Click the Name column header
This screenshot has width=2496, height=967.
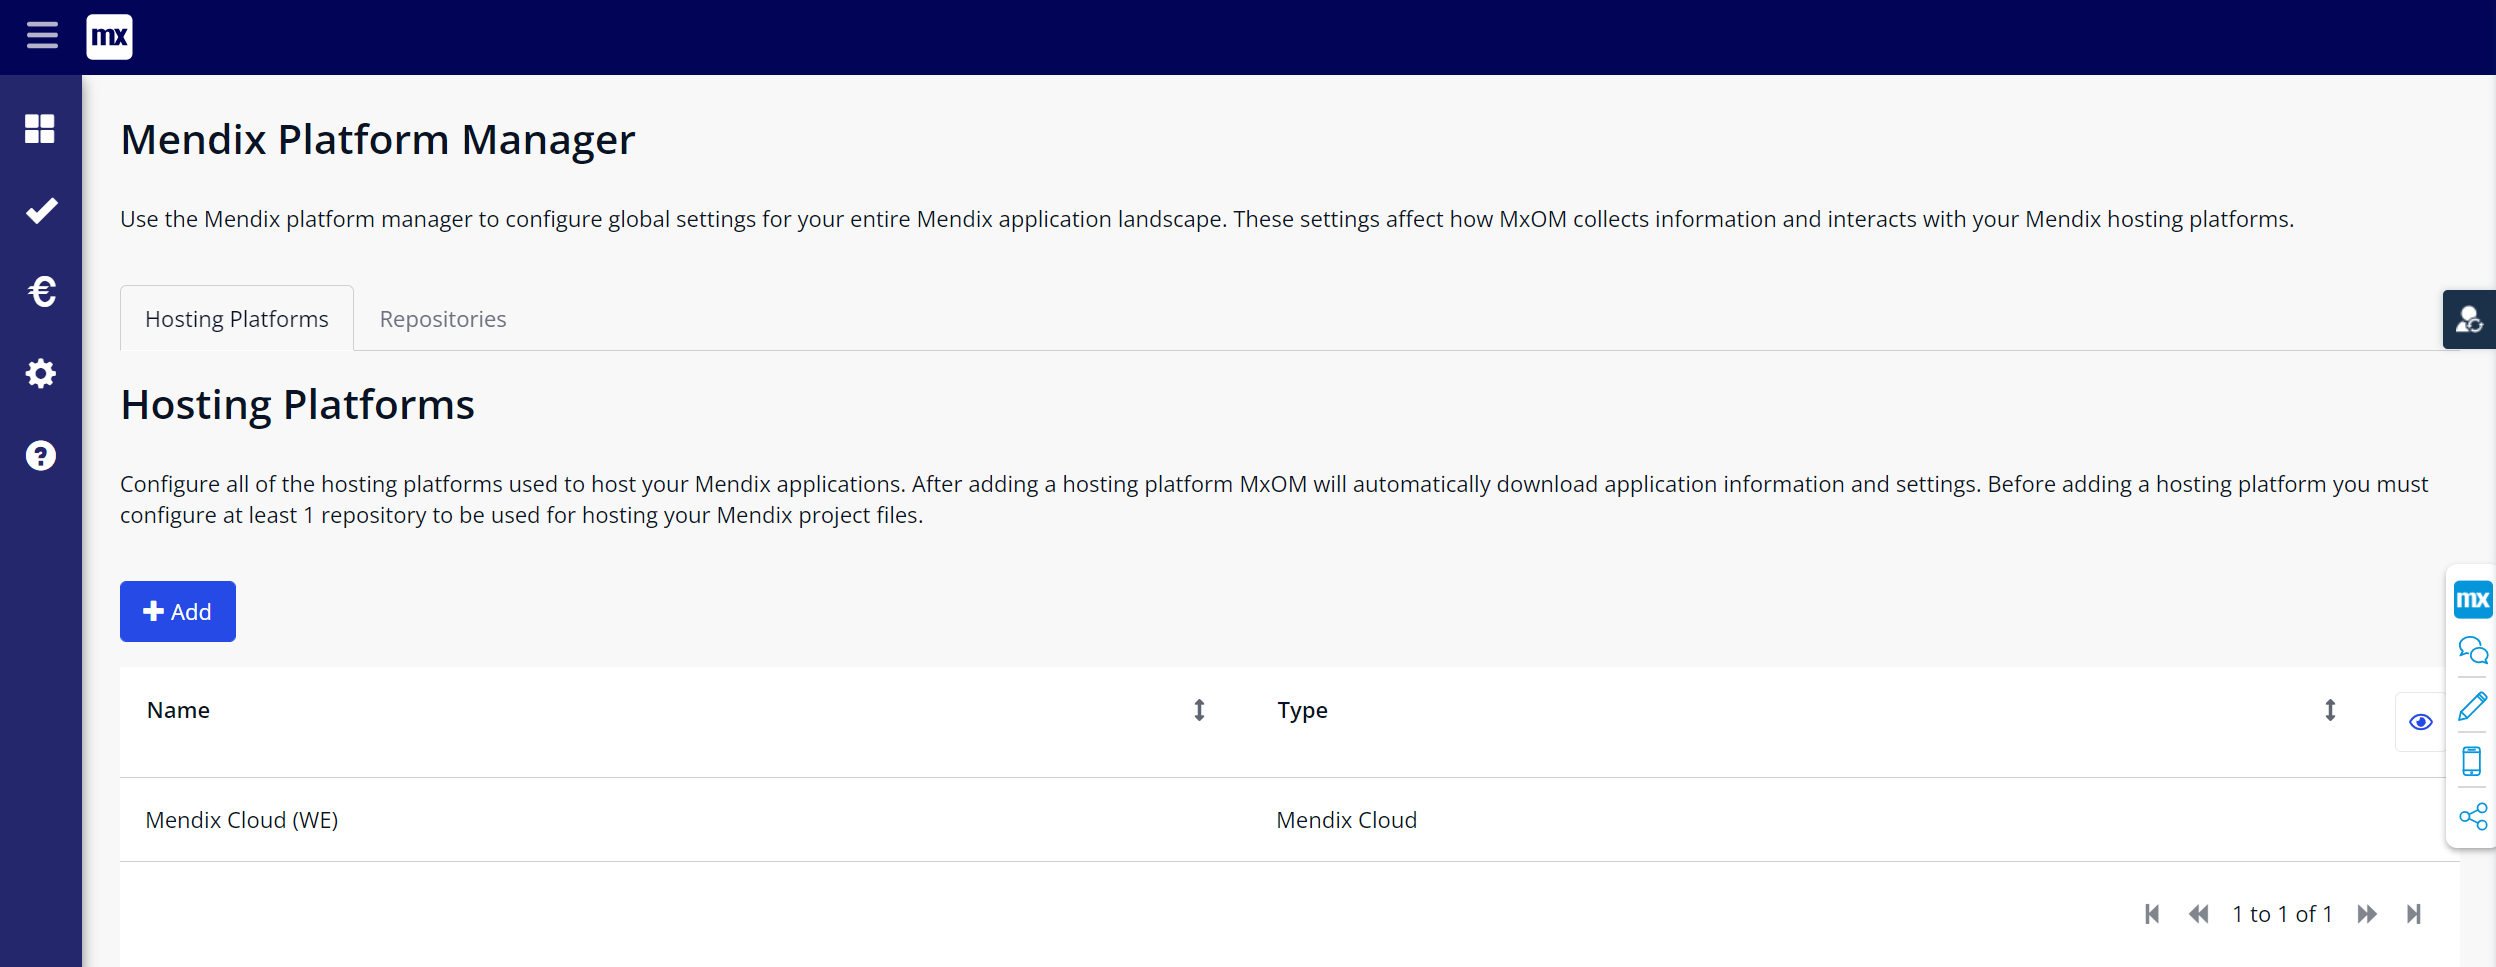[178, 710]
